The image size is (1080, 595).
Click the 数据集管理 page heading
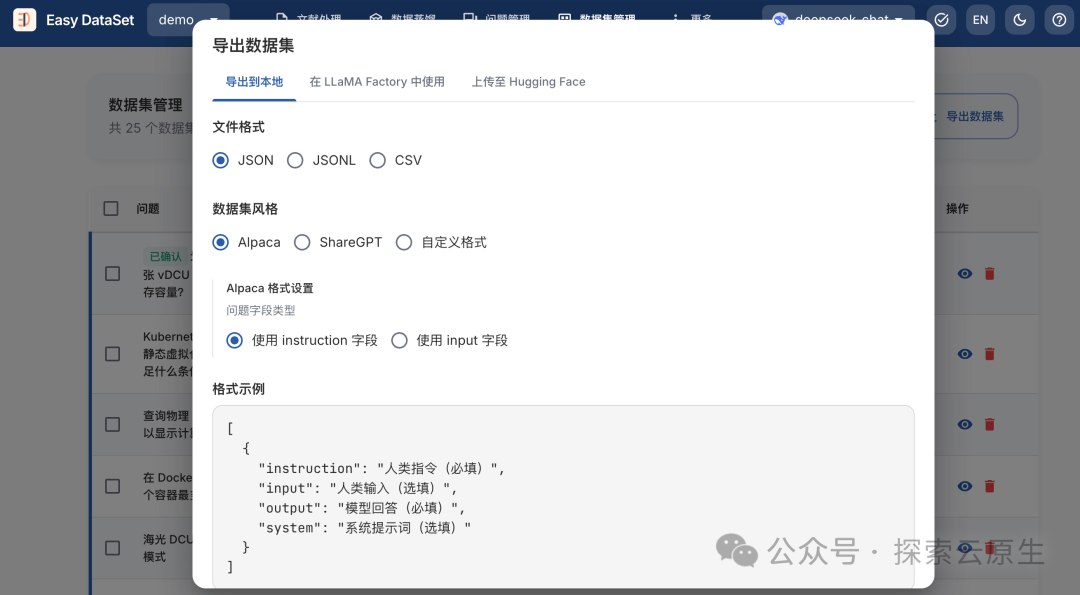point(145,105)
